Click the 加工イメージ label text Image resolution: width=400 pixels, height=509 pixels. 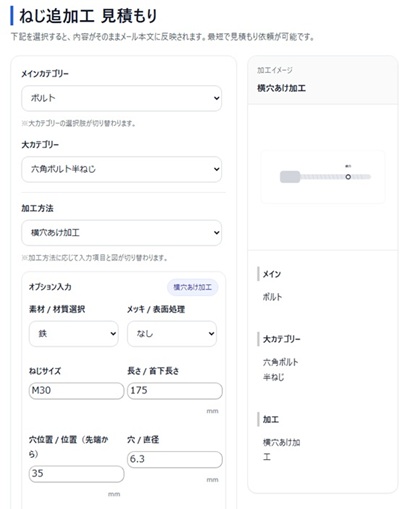(x=275, y=70)
